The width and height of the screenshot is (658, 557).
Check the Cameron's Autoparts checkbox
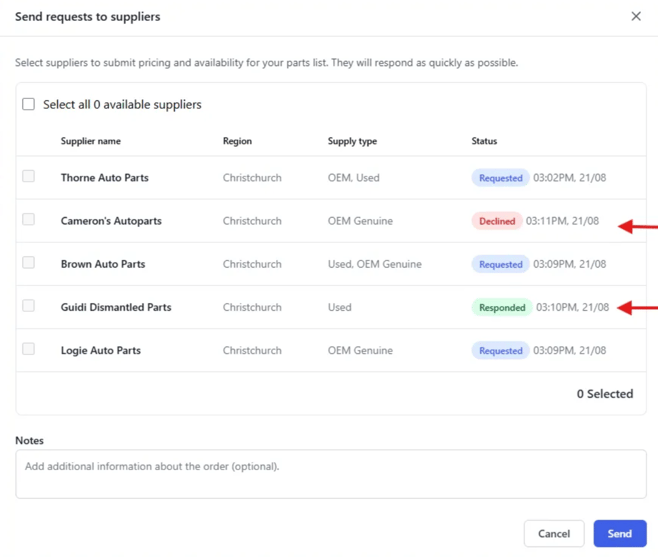[x=29, y=220]
